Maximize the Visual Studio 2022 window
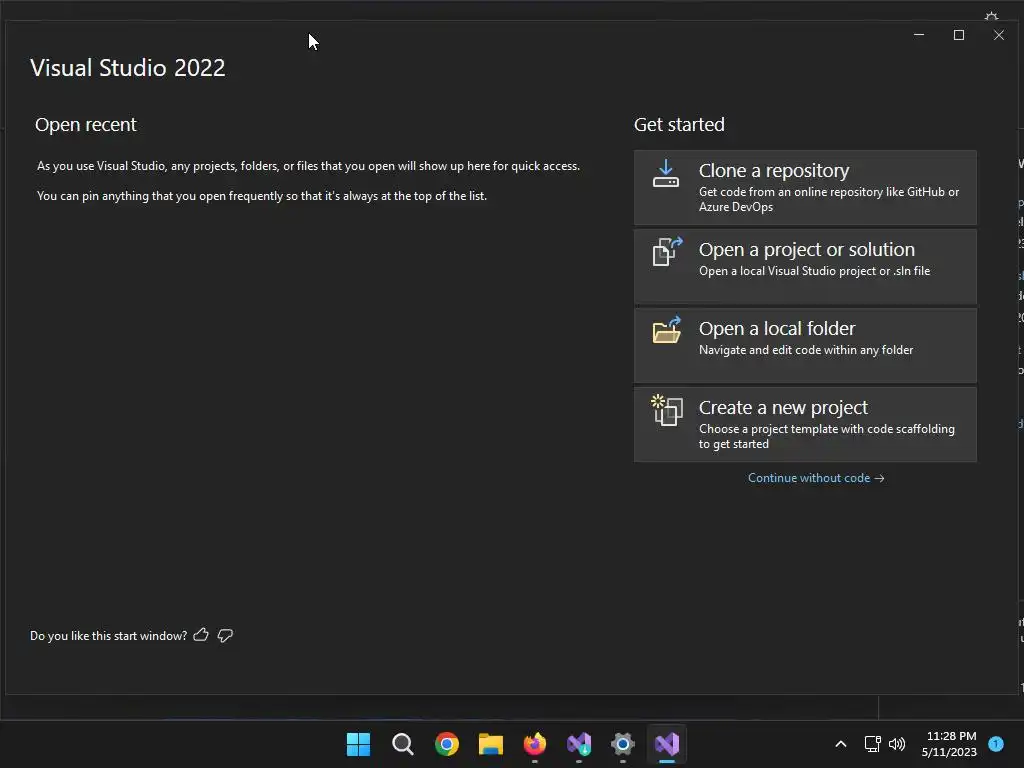Viewport: 1024px width, 768px height. pos(959,35)
